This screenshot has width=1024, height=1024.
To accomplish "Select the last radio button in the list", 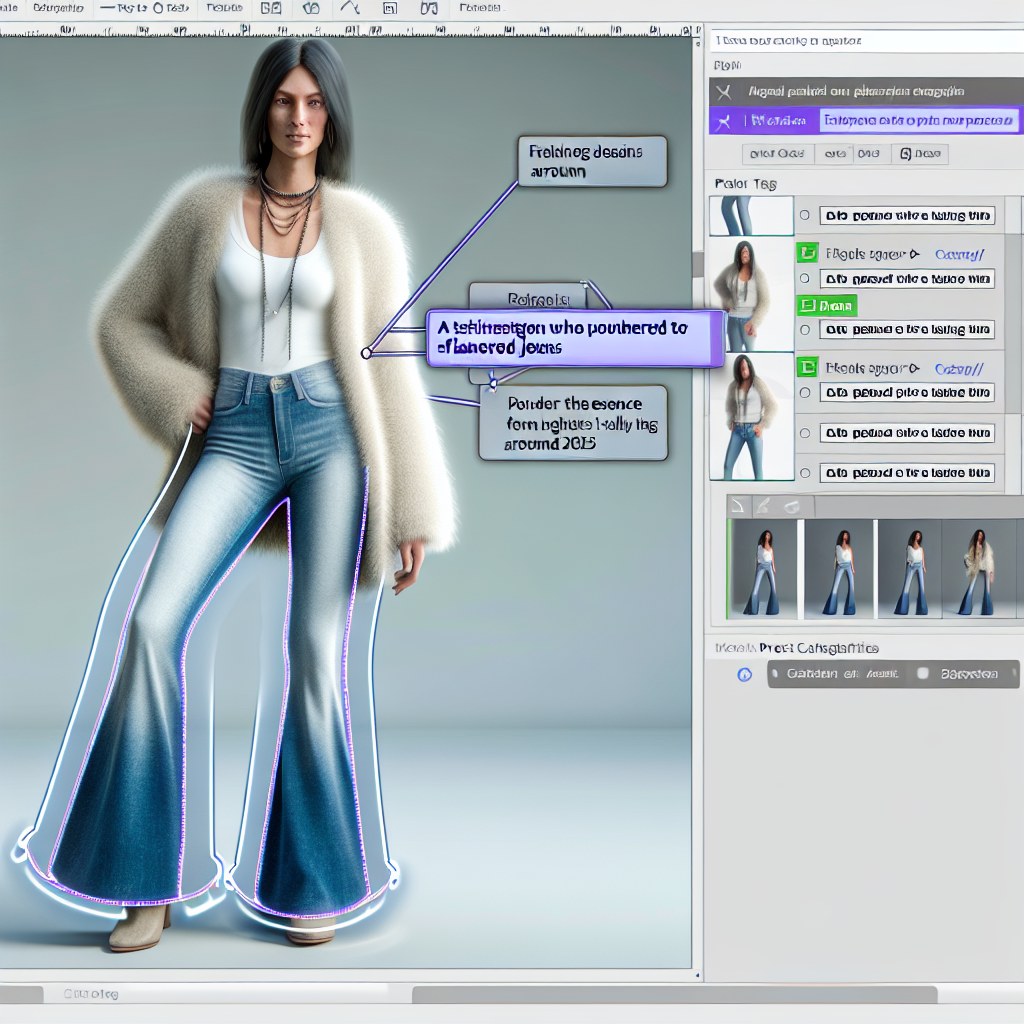I will click(x=803, y=472).
